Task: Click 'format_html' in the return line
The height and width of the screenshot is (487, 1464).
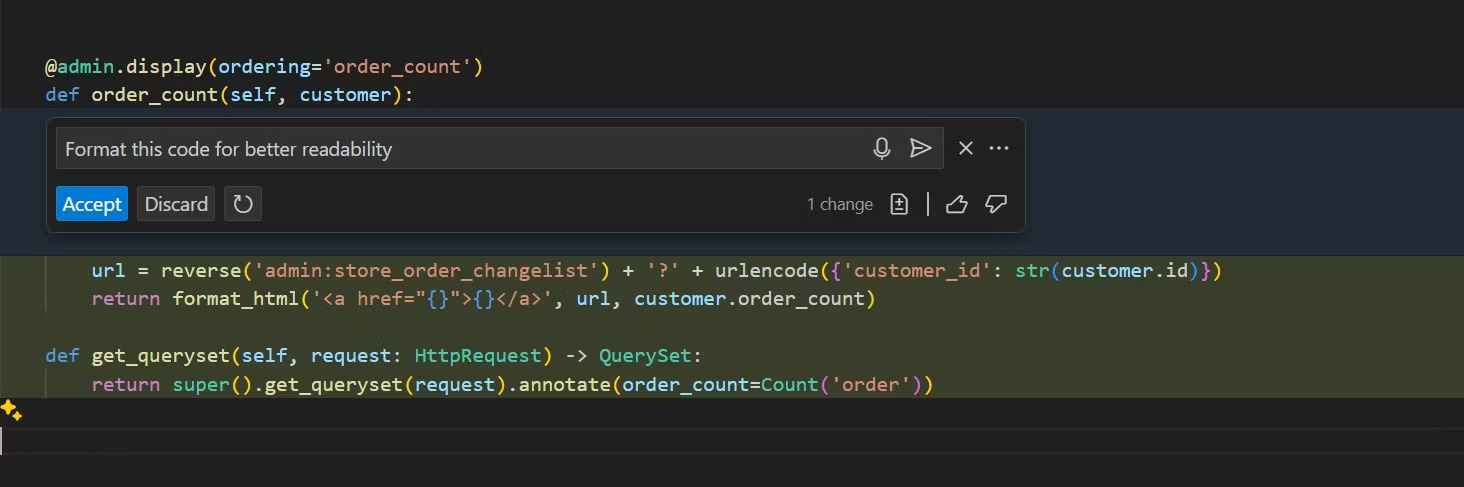Action: point(236,299)
